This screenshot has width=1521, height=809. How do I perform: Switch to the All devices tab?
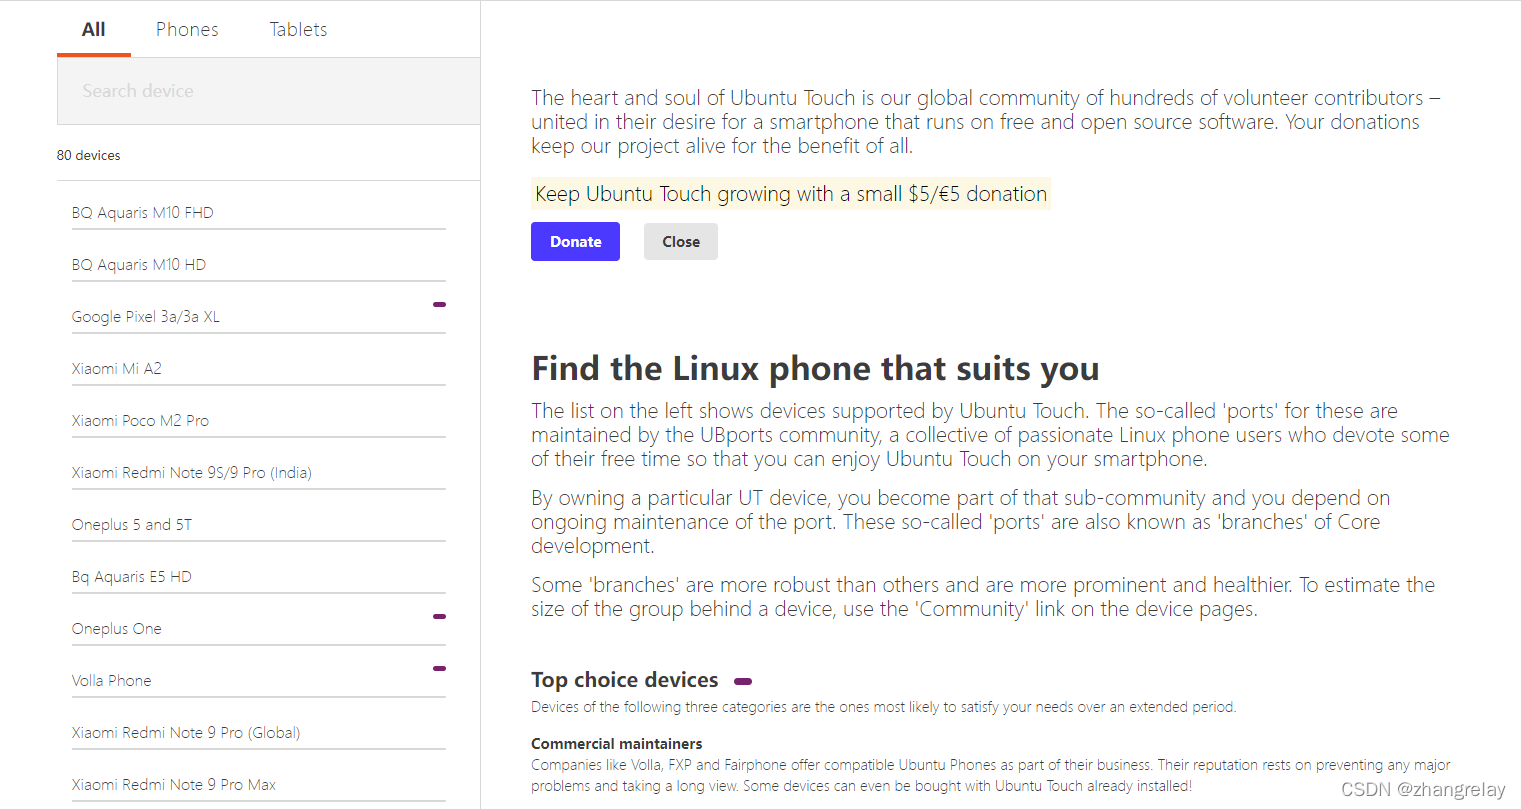click(94, 29)
